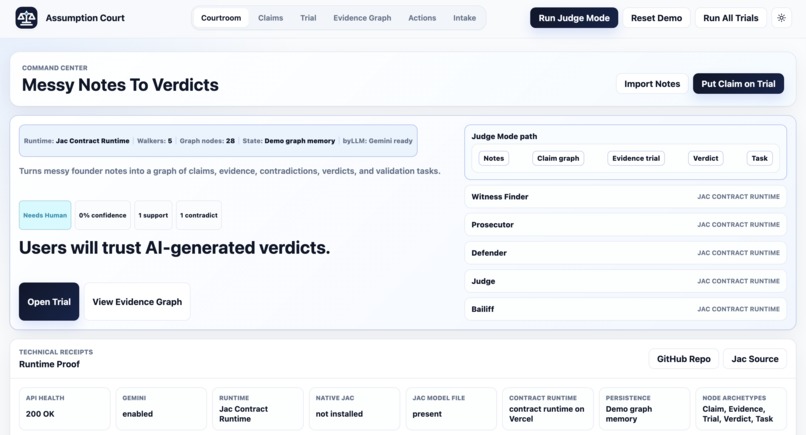Screen dimensions: 806x435
Task: Click the Needs Human status badge
Action: (45, 215)
